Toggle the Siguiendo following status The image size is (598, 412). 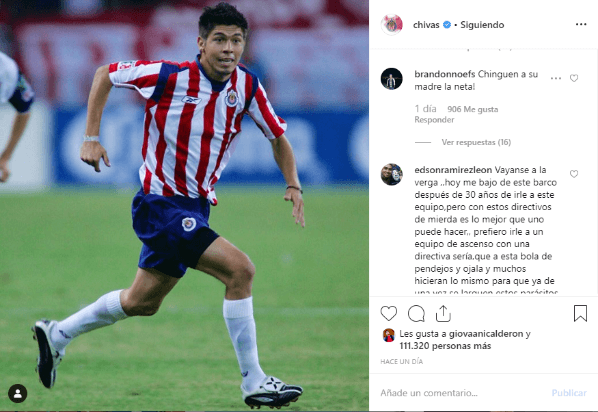point(482,25)
